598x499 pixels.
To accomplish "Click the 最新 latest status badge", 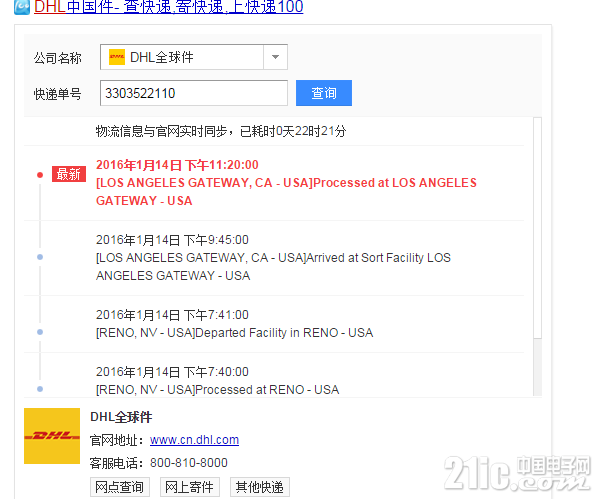I will point(69,174).
